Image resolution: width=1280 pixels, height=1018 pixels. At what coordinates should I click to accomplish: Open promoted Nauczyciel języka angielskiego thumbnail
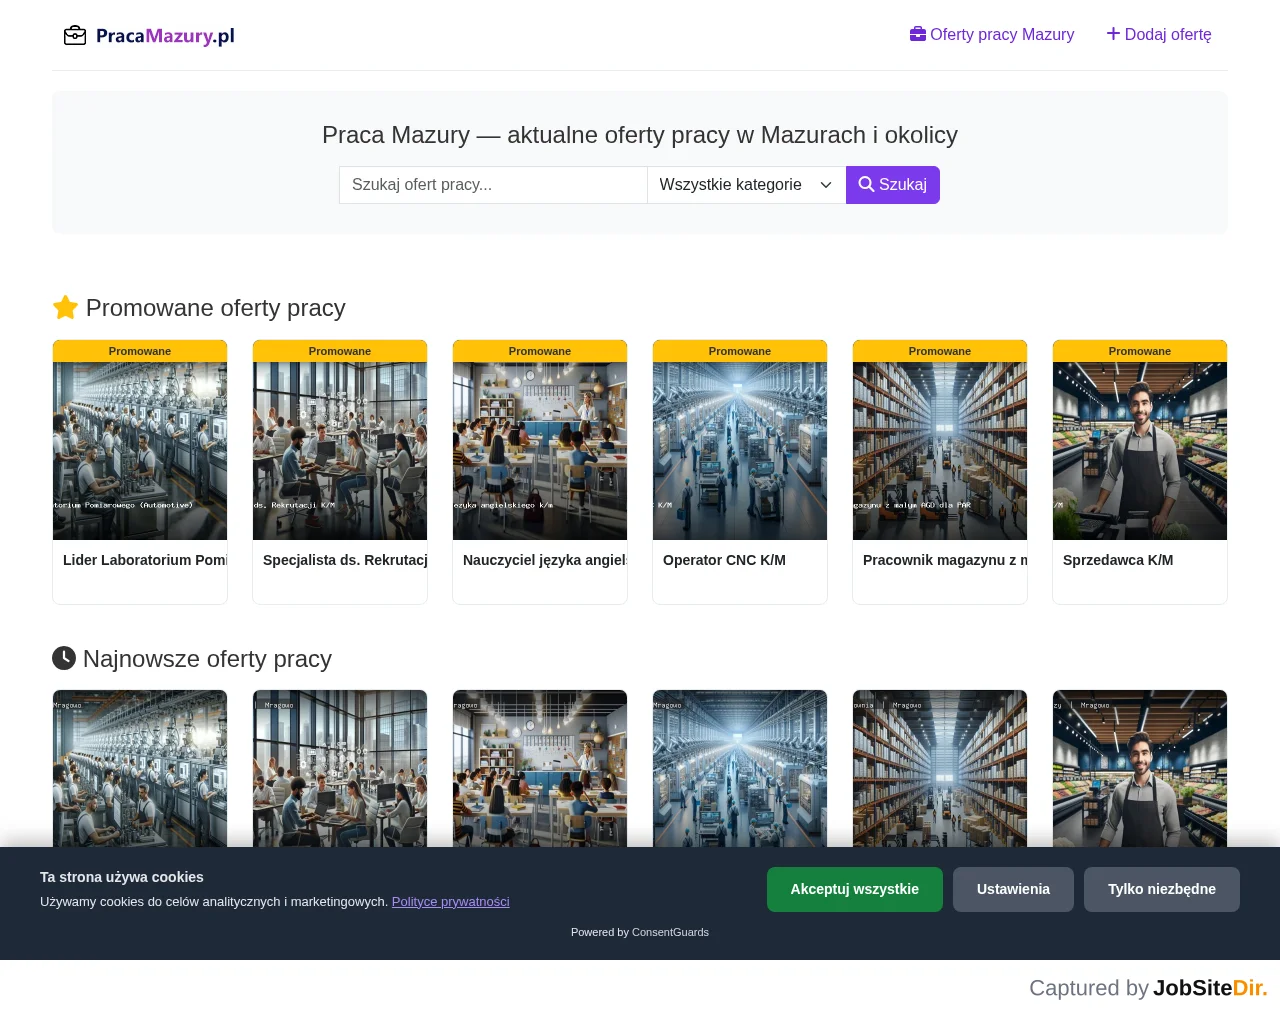click(x=540, y=451)
